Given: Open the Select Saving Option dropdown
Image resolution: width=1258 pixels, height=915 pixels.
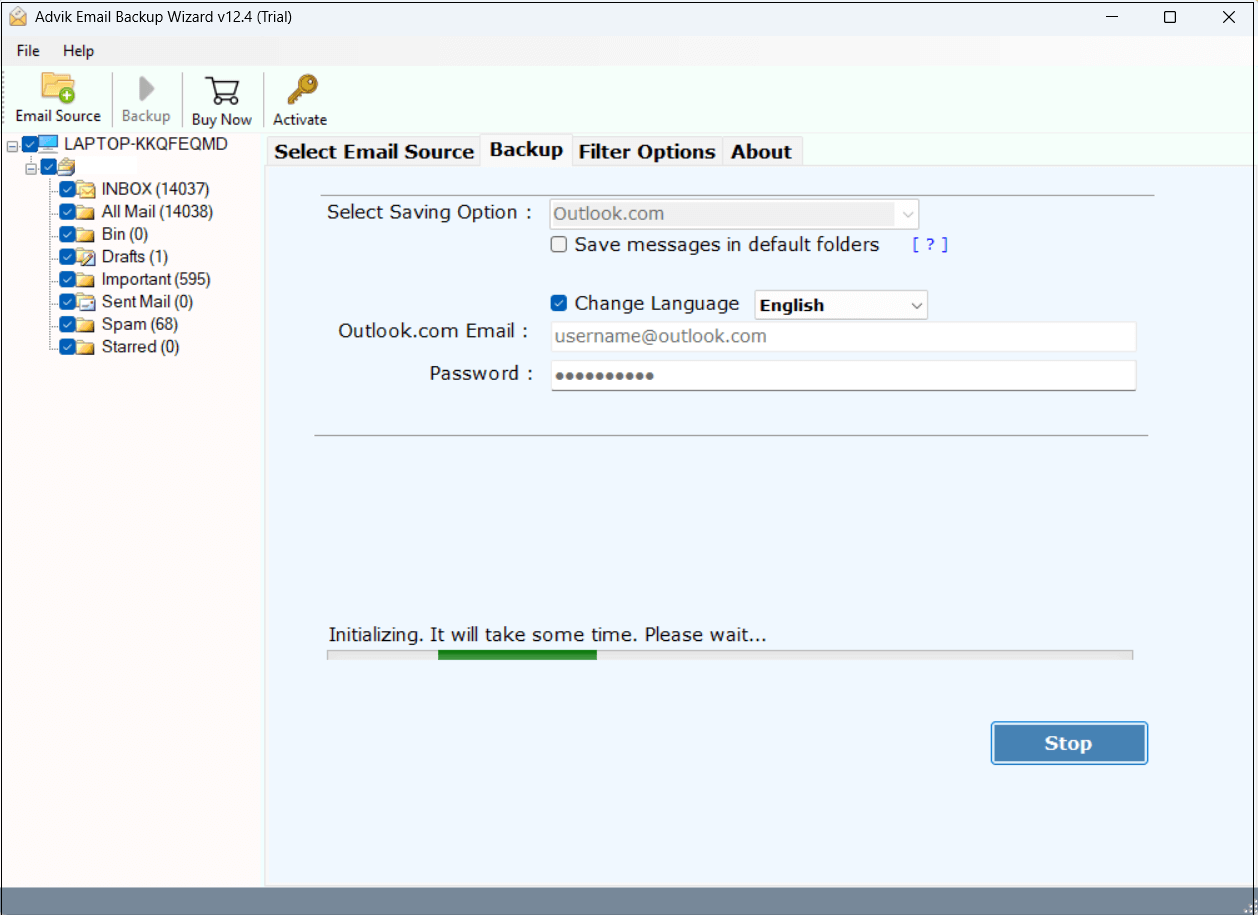Looking at the screenshot, I should click(x=906, y=213).
